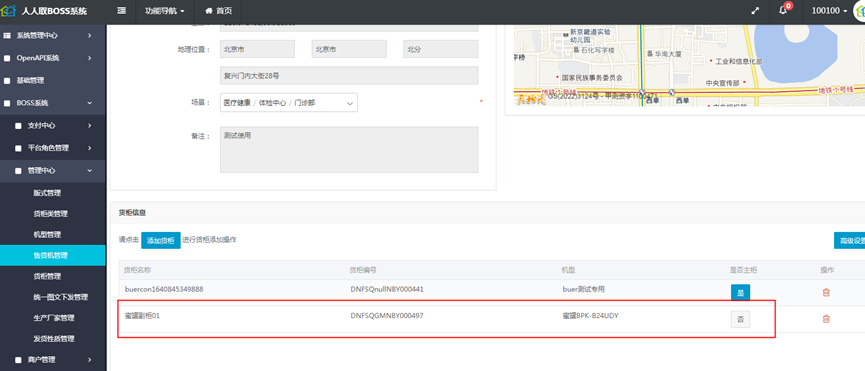The image size is (865, 371).
Task: Expand 平台角色管理 sidebar submenu
Action: [x=52, y=148]
